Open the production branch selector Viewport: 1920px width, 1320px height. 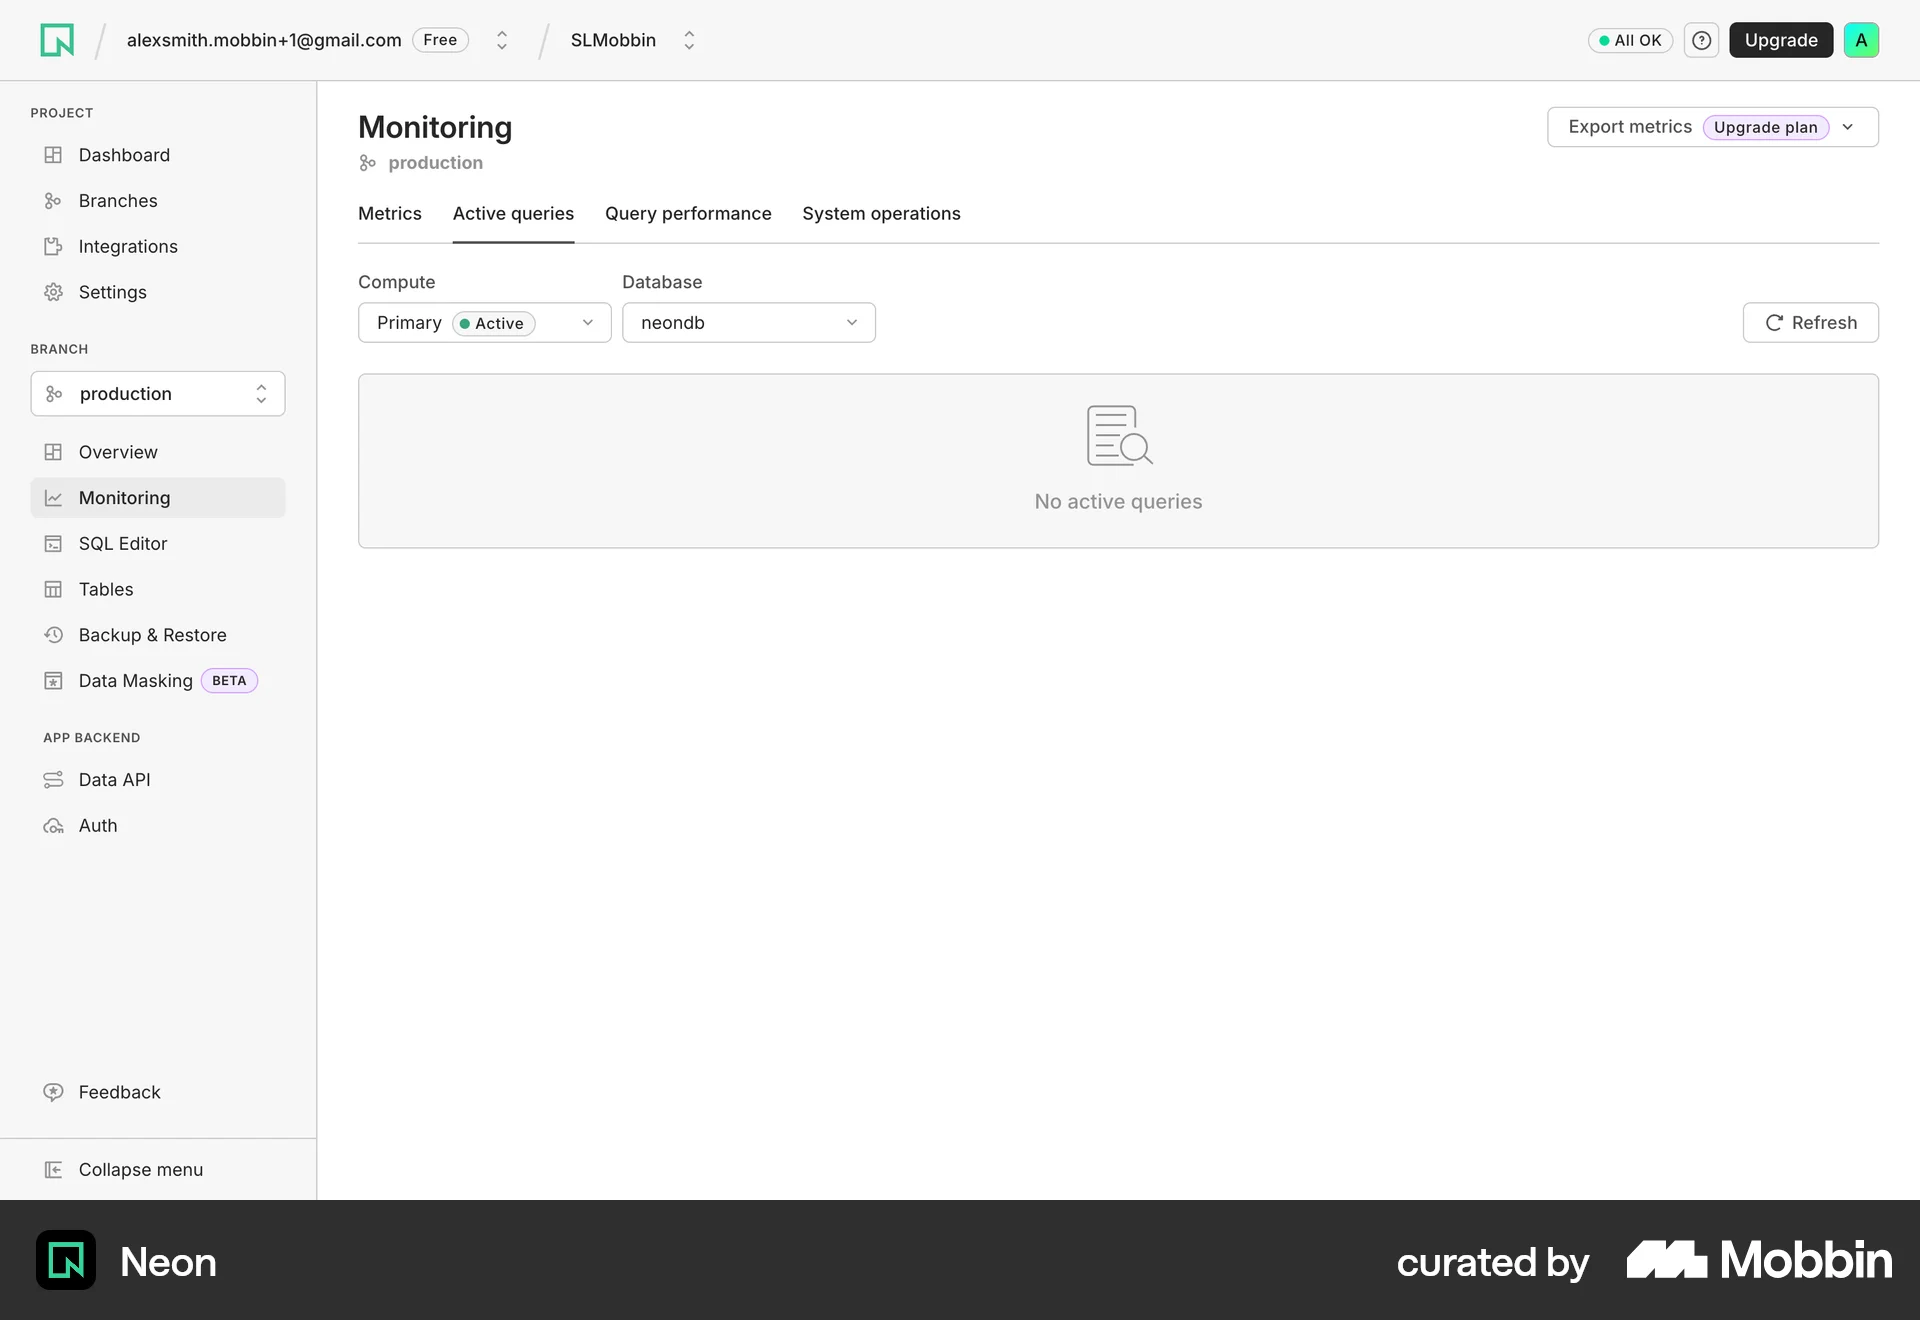pos(158,394)
